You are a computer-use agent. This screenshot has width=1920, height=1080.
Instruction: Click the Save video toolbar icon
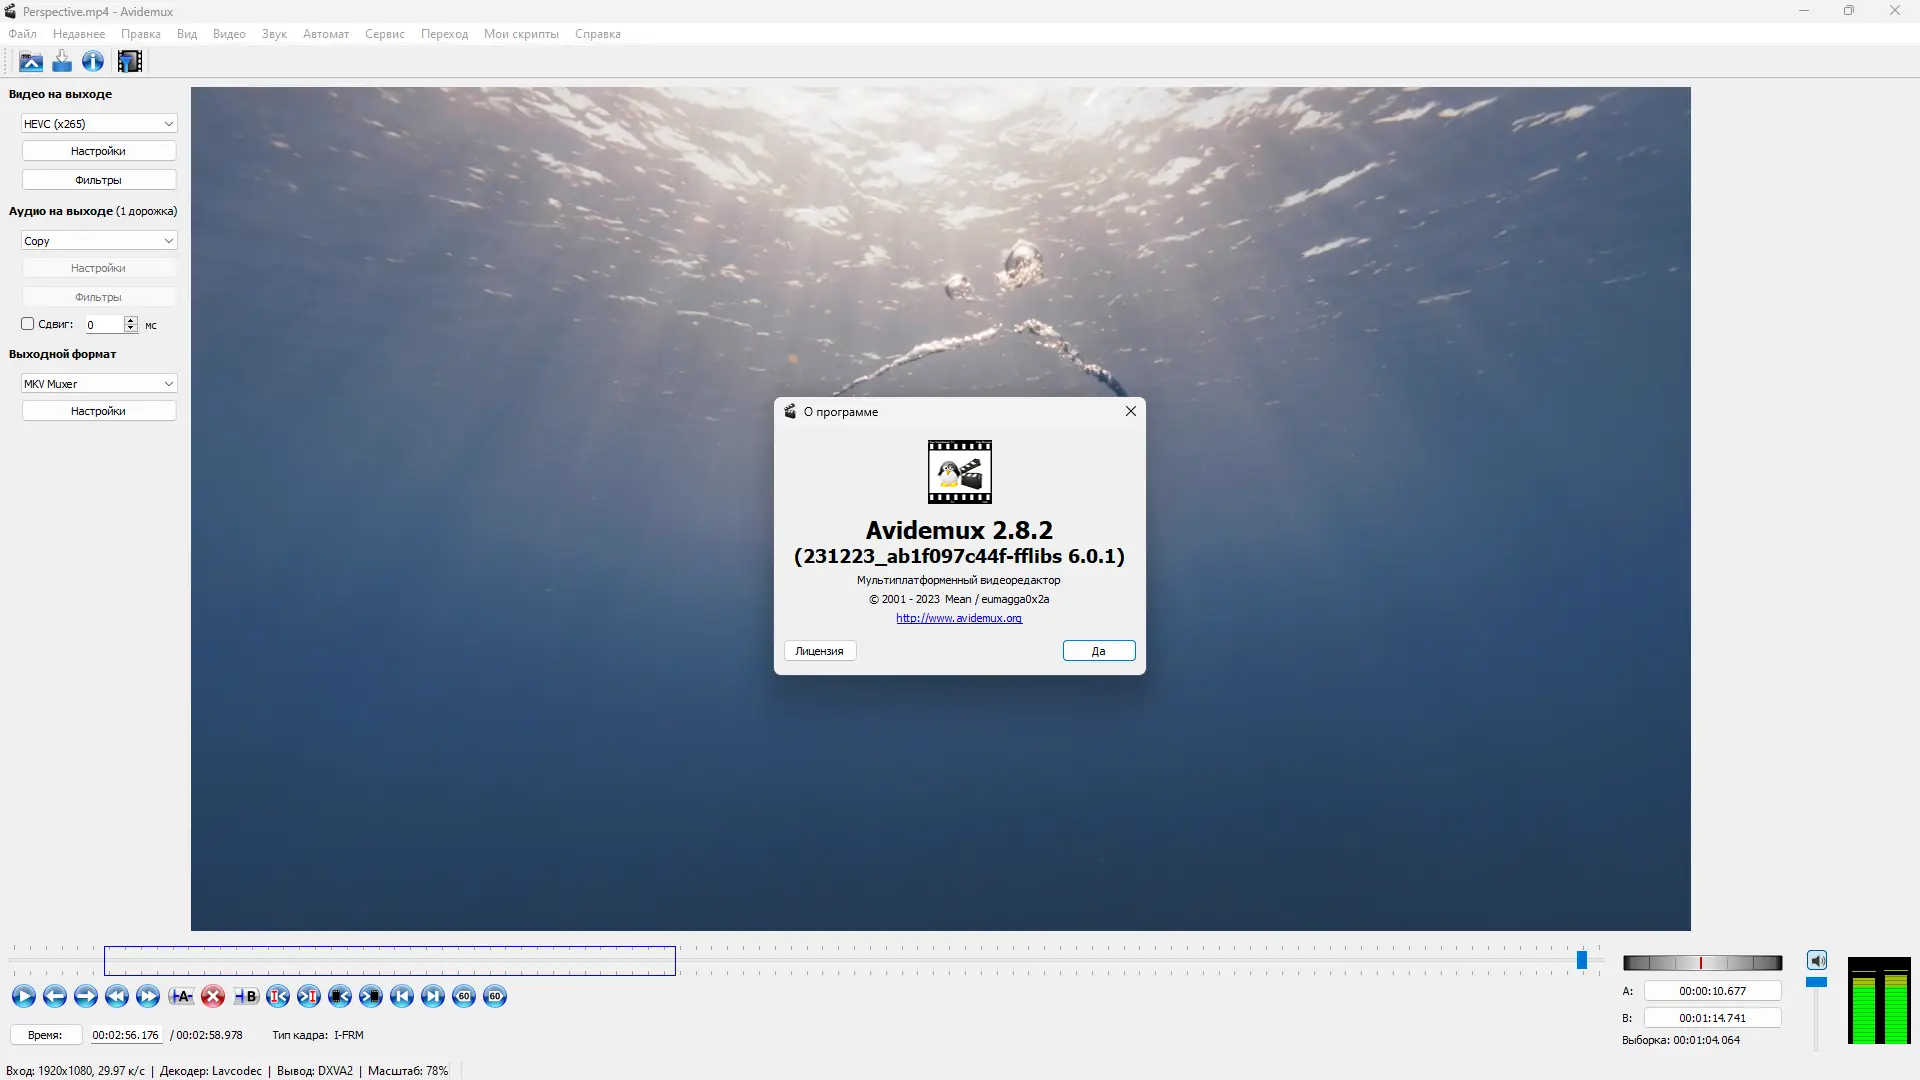[x=62, y=62]
